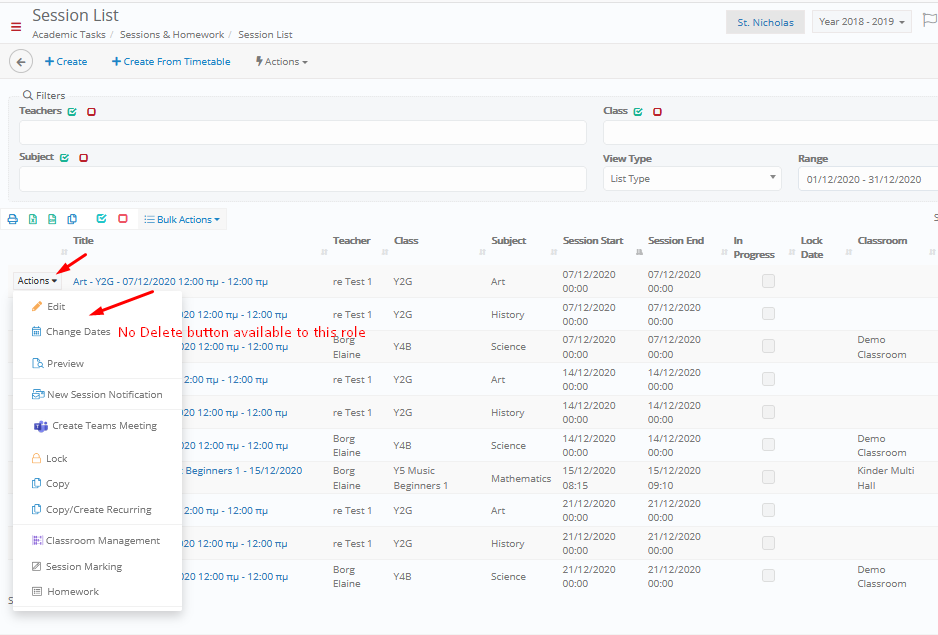Sort by the Session Start column header
Screen dimensions: 938x635
(x=593, y=241)
